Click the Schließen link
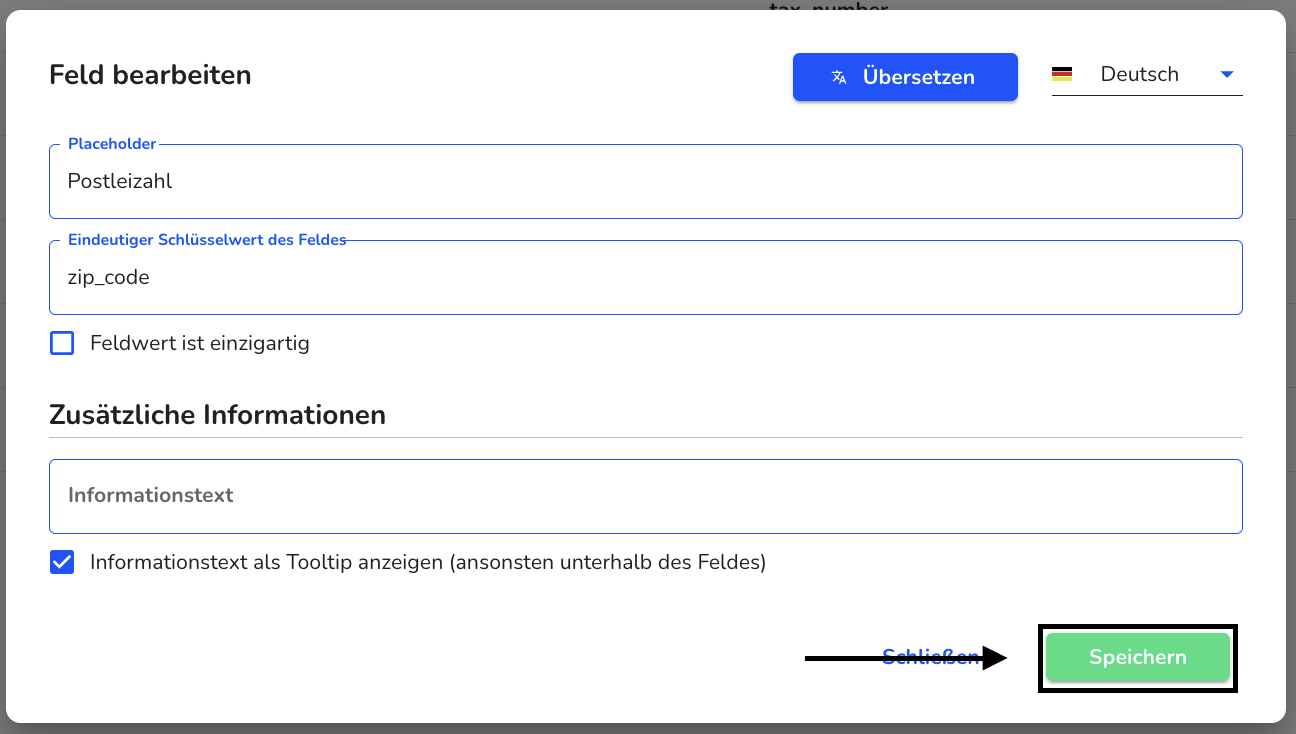 [x=930, y=657]
